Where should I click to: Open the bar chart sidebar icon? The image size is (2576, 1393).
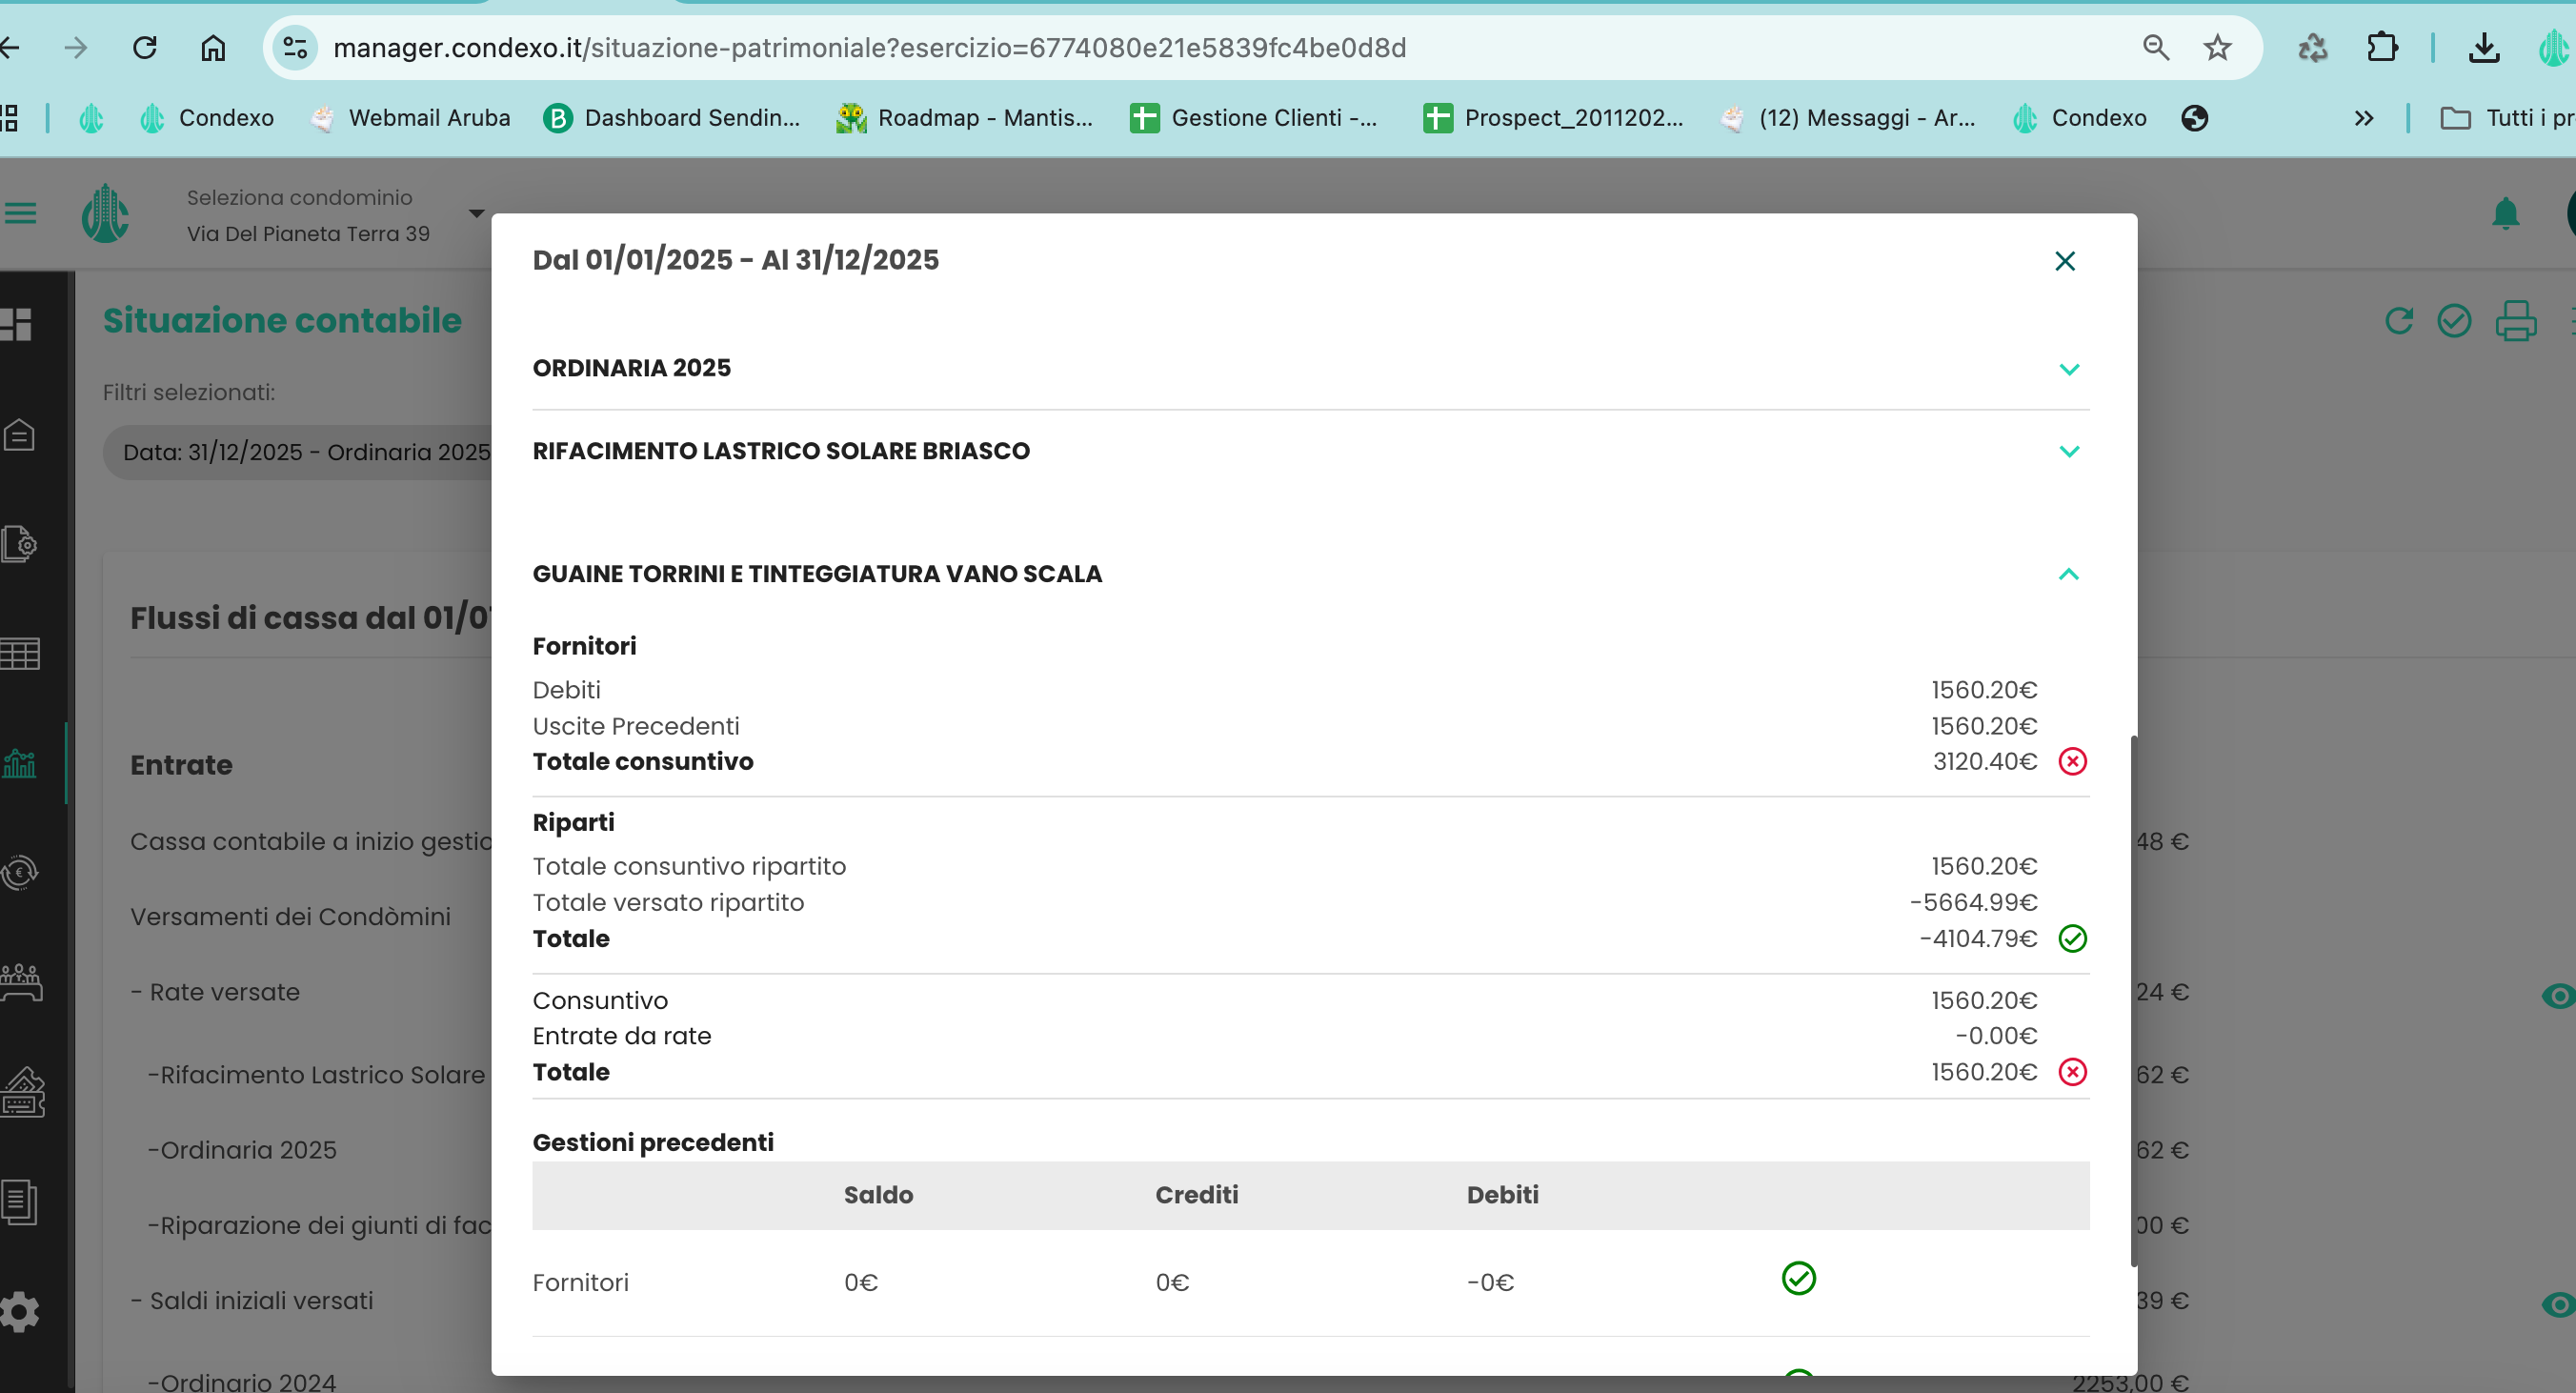[20, 764]
